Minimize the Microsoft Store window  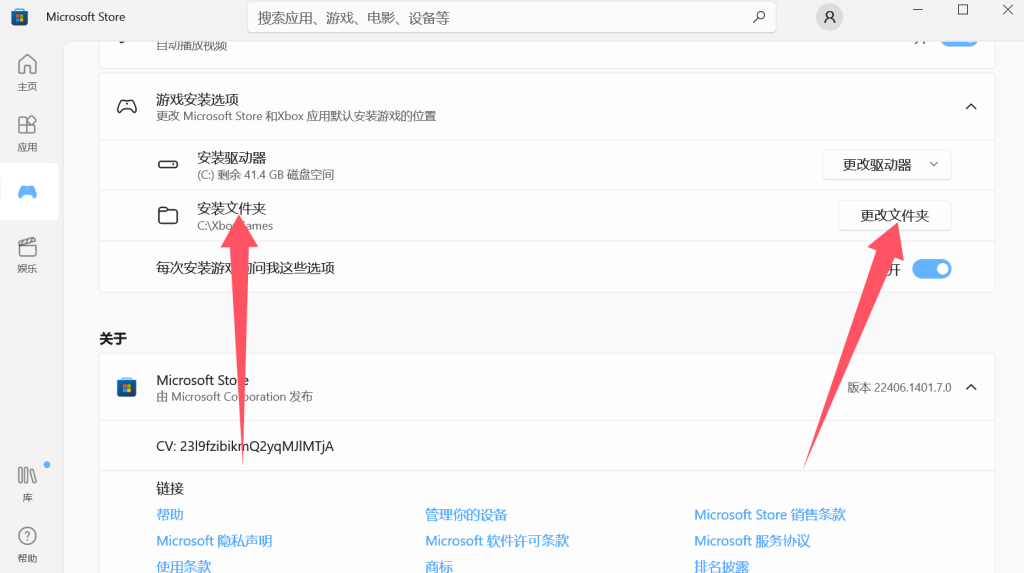tap(918, 10)
